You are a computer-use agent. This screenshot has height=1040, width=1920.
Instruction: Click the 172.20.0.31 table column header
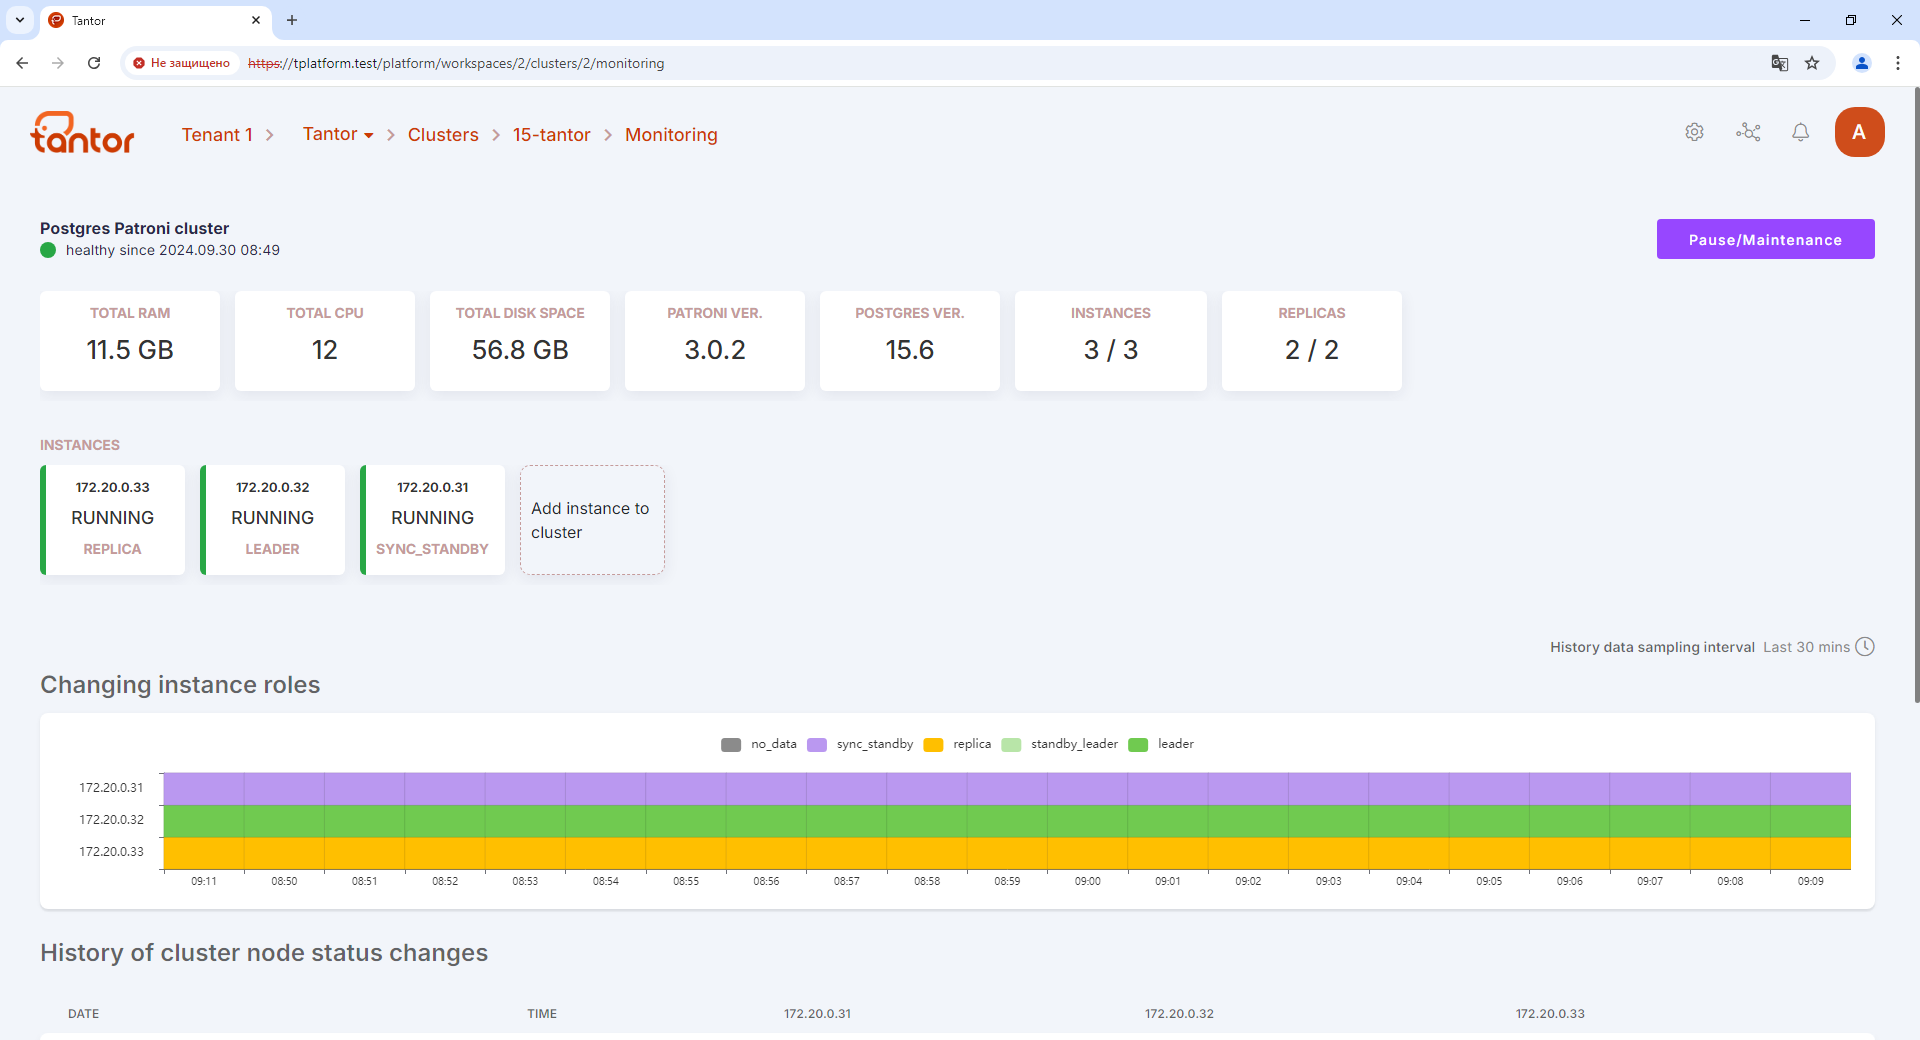[817, 1014]
